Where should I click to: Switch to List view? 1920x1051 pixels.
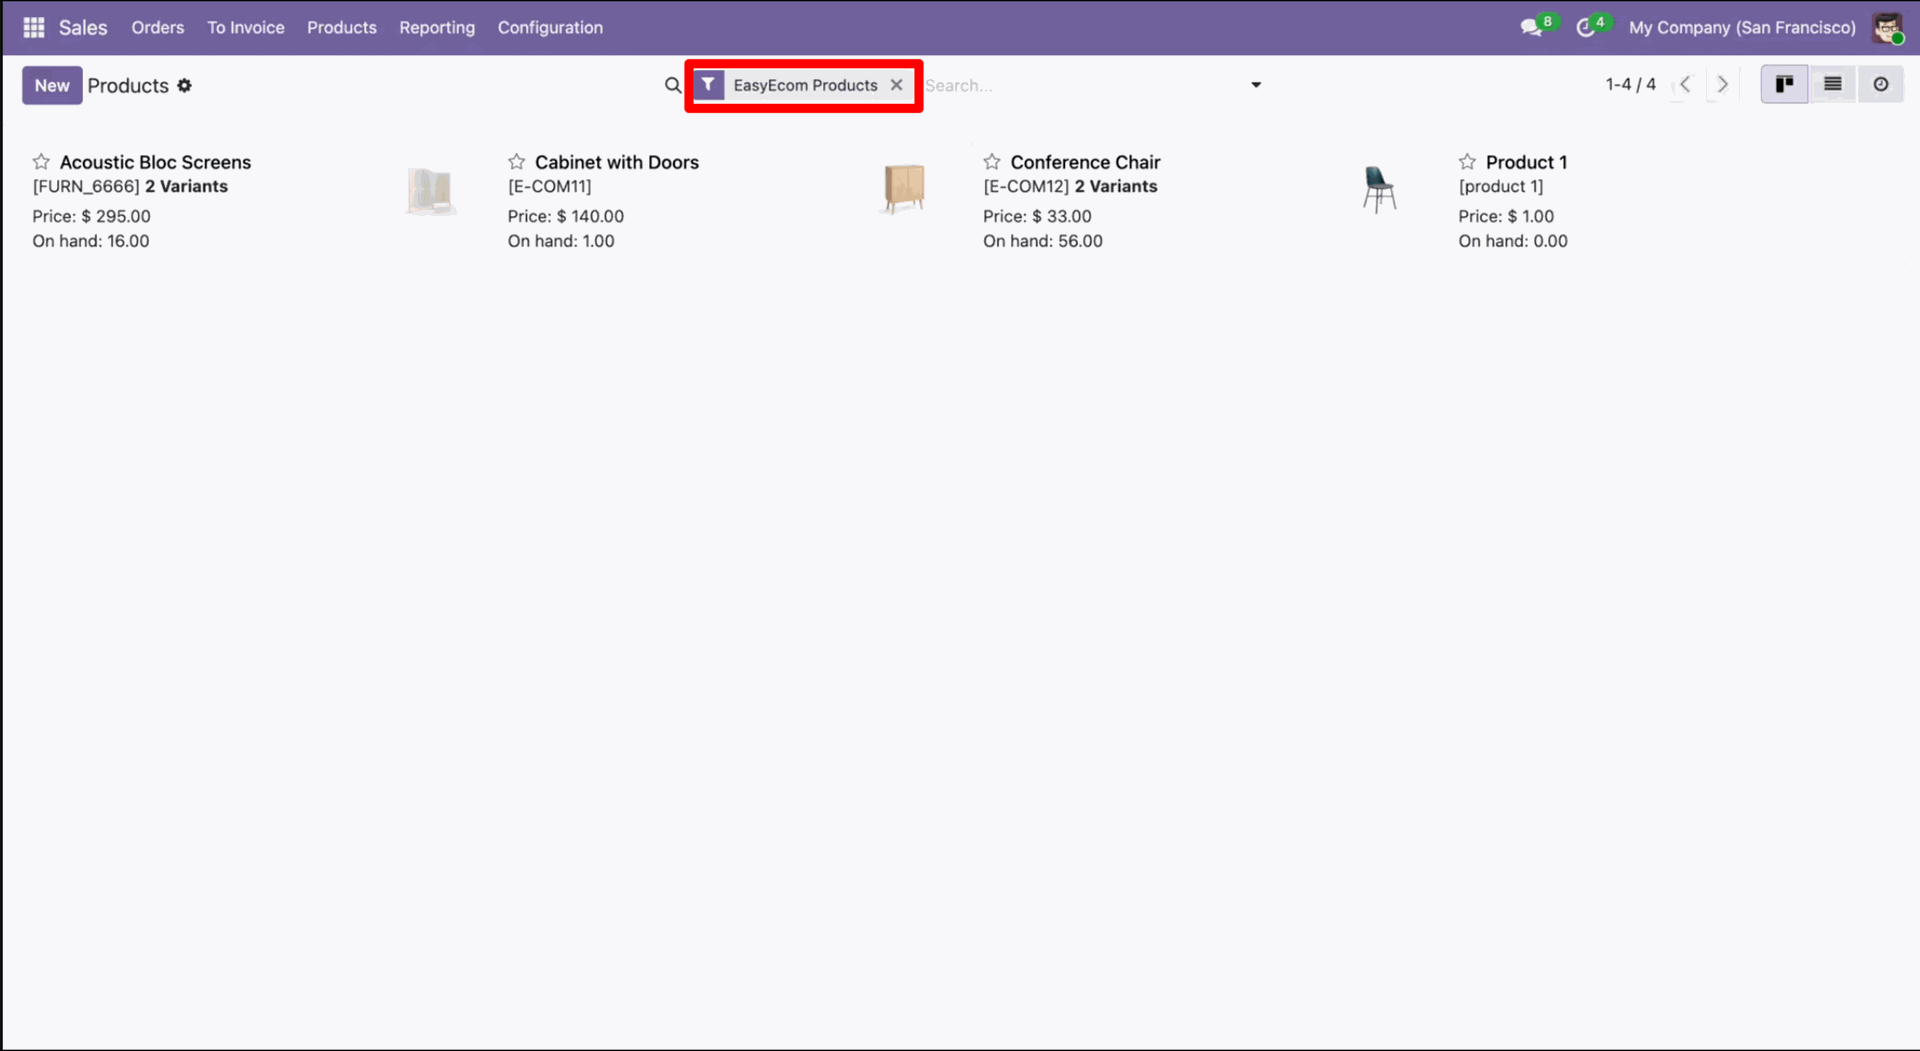1833,85
